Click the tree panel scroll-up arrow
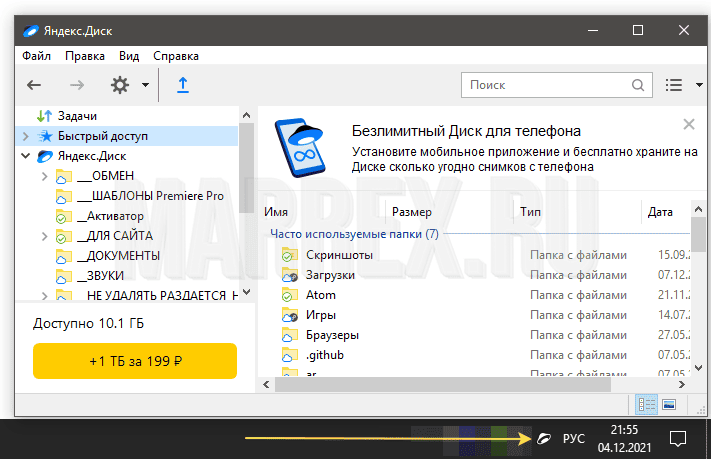711x459 pixels. point(246,115)
